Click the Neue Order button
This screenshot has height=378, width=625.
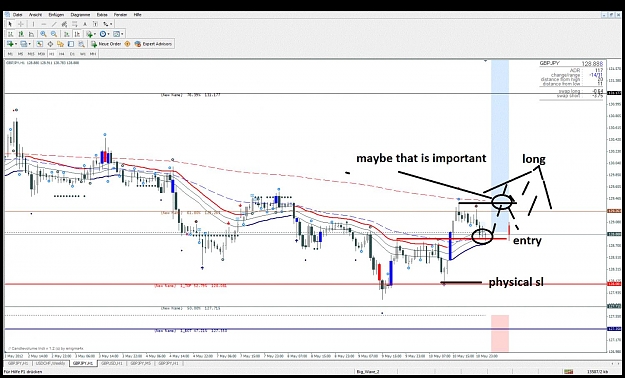pos(106,44)
